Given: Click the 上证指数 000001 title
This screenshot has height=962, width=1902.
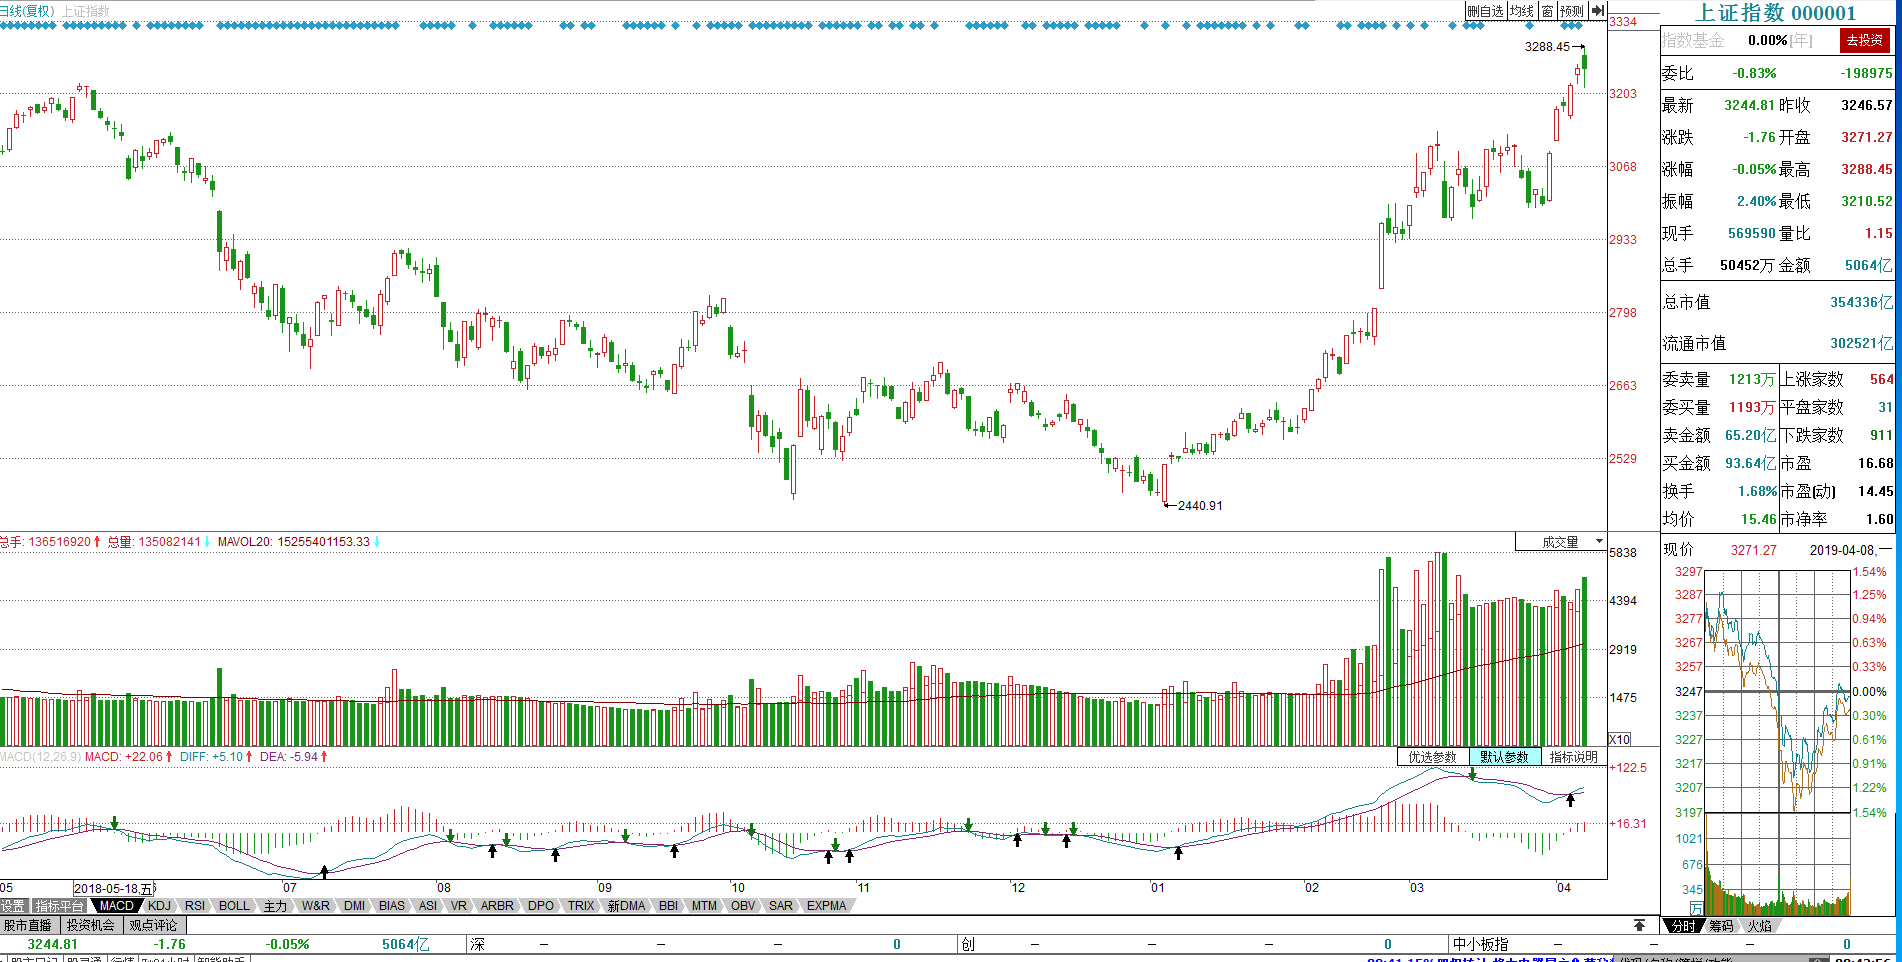Looking at the screenshot, I should click(1776, 12).
